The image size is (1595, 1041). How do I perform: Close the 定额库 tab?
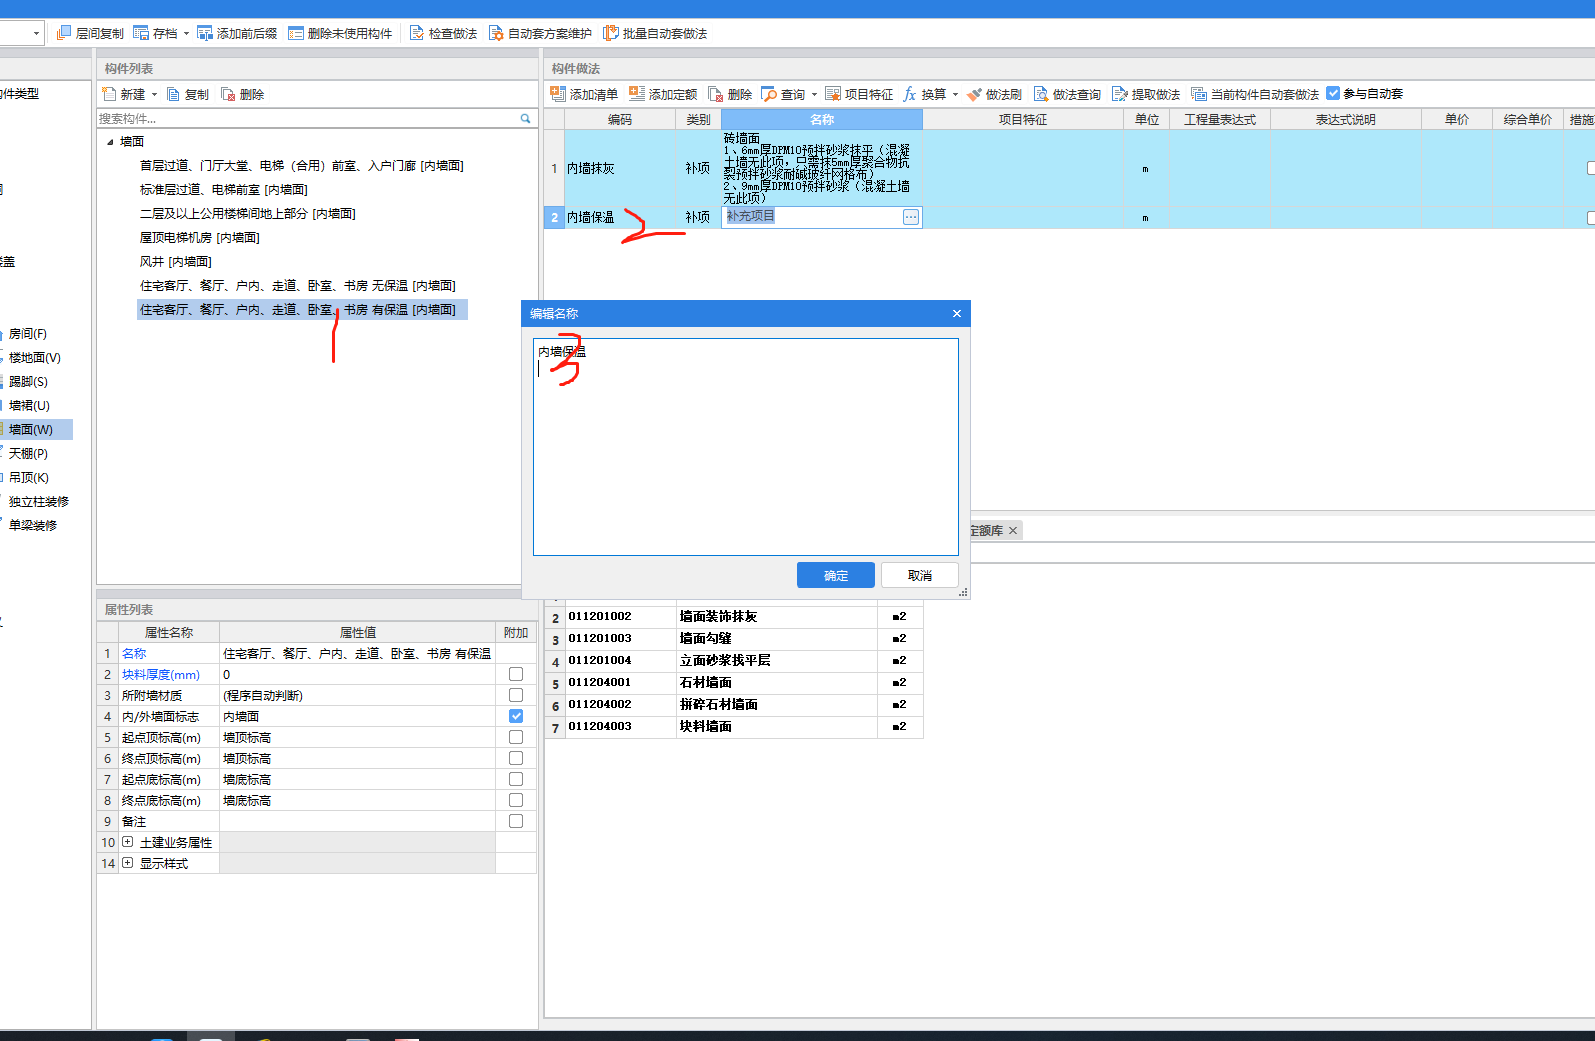point(1013,530)
